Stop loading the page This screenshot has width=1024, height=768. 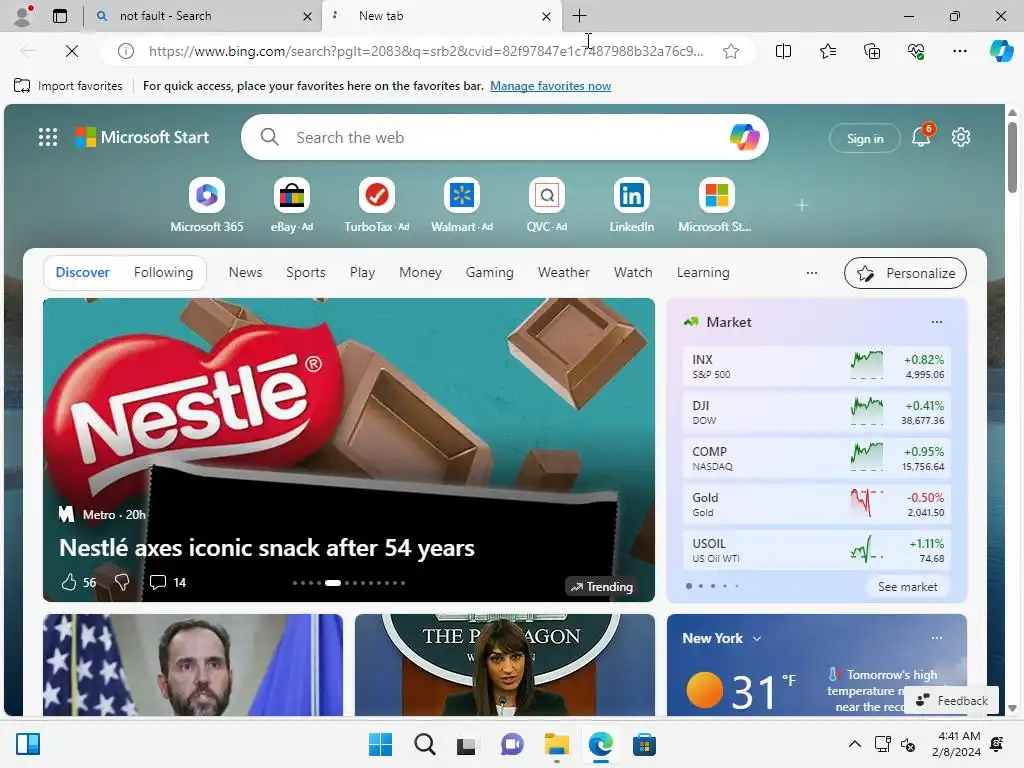[72, 51]
